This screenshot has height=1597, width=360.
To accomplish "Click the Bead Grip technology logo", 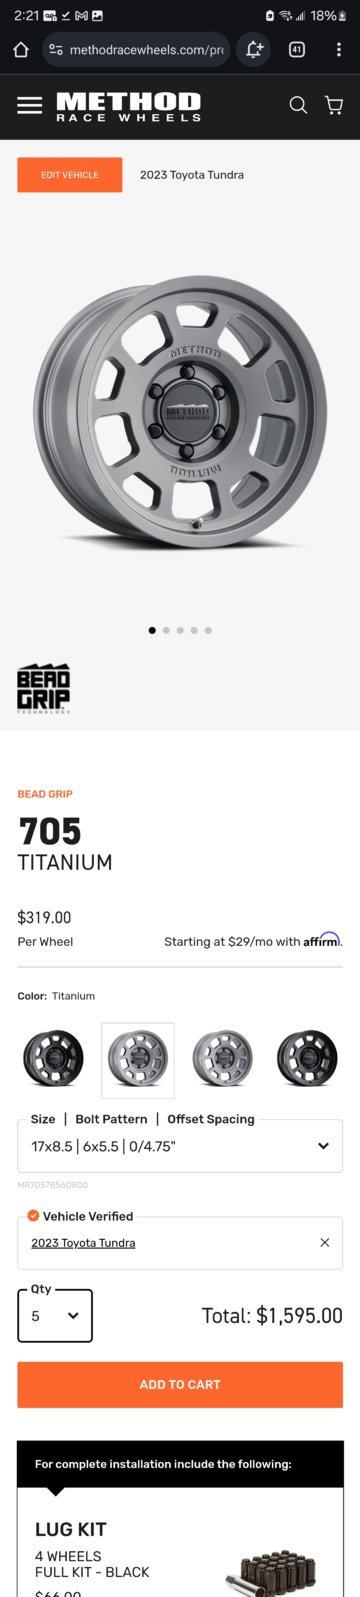I will pos(43,687).
